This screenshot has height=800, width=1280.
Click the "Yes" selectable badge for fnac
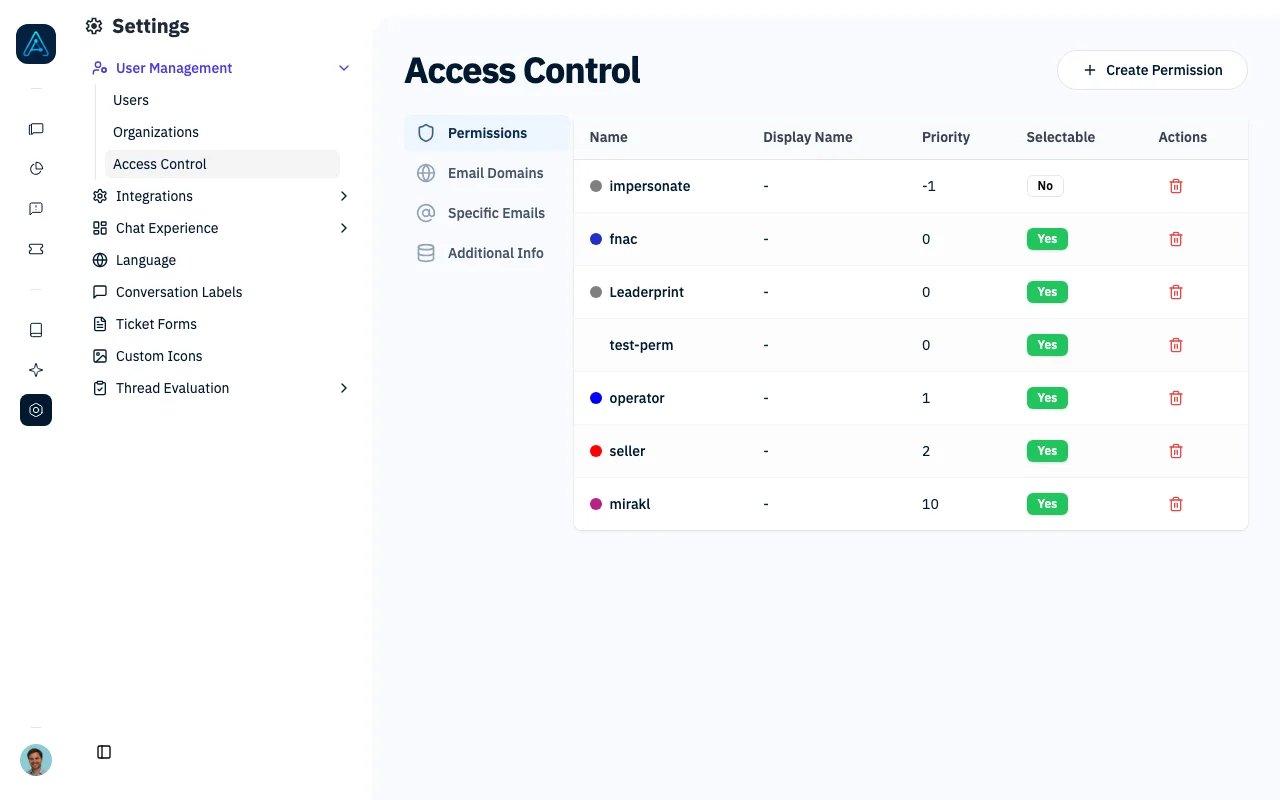coord(1047,239)
